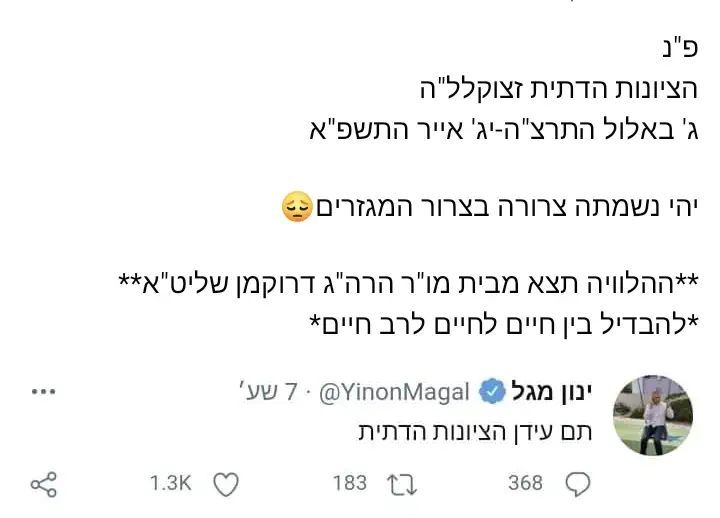Viewport: 720px width, 518px height.
Task: Like the tweet with the heart icon
Action: click(x=227, y=485)
